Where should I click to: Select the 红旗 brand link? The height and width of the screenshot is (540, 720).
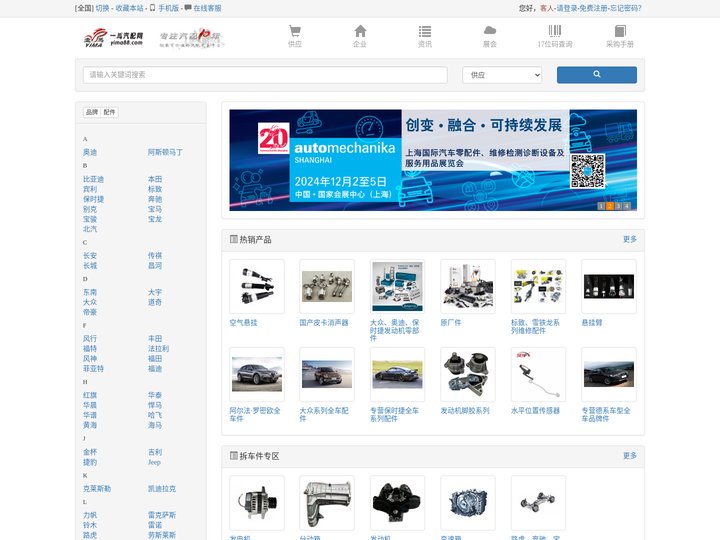[x=90, y=395]
